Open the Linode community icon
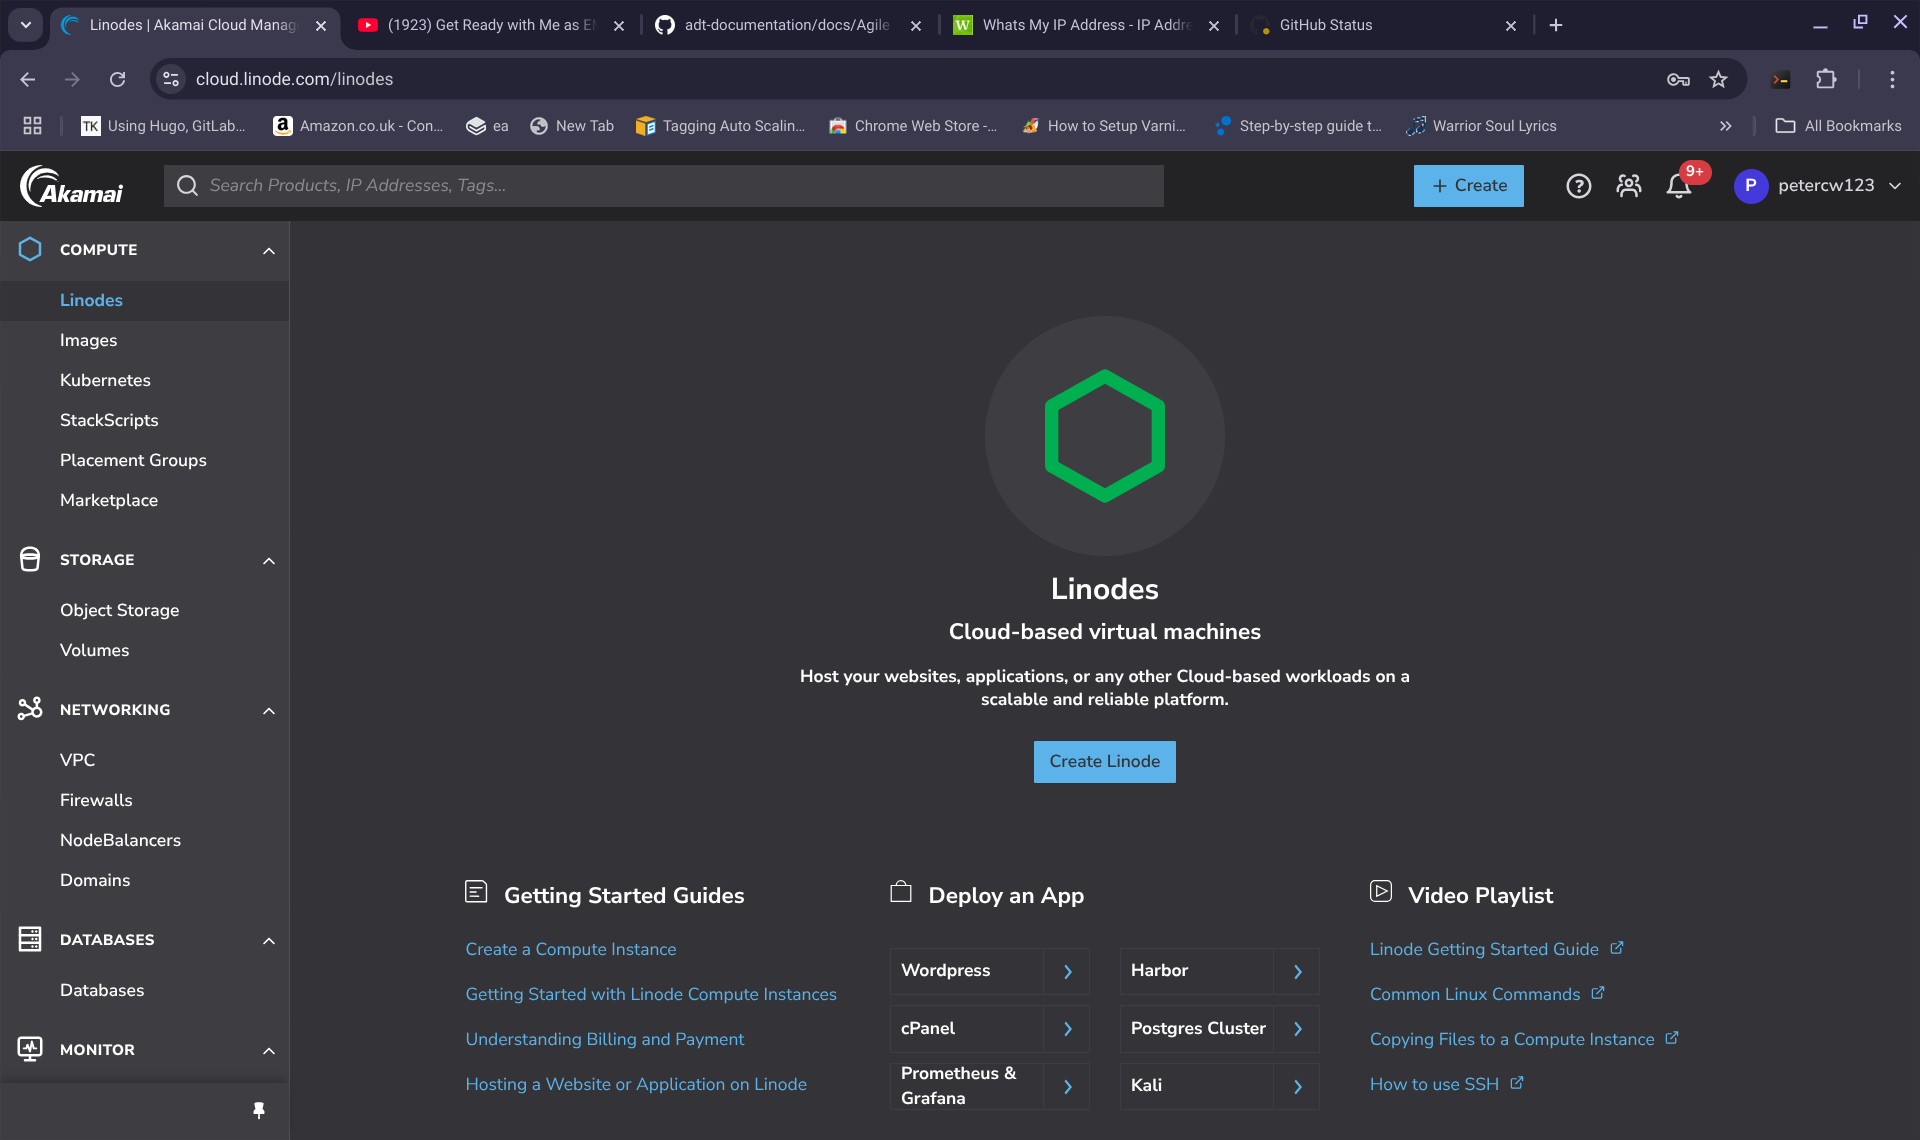Screen dimensions: 1920x1140 tap(1629, 186)
